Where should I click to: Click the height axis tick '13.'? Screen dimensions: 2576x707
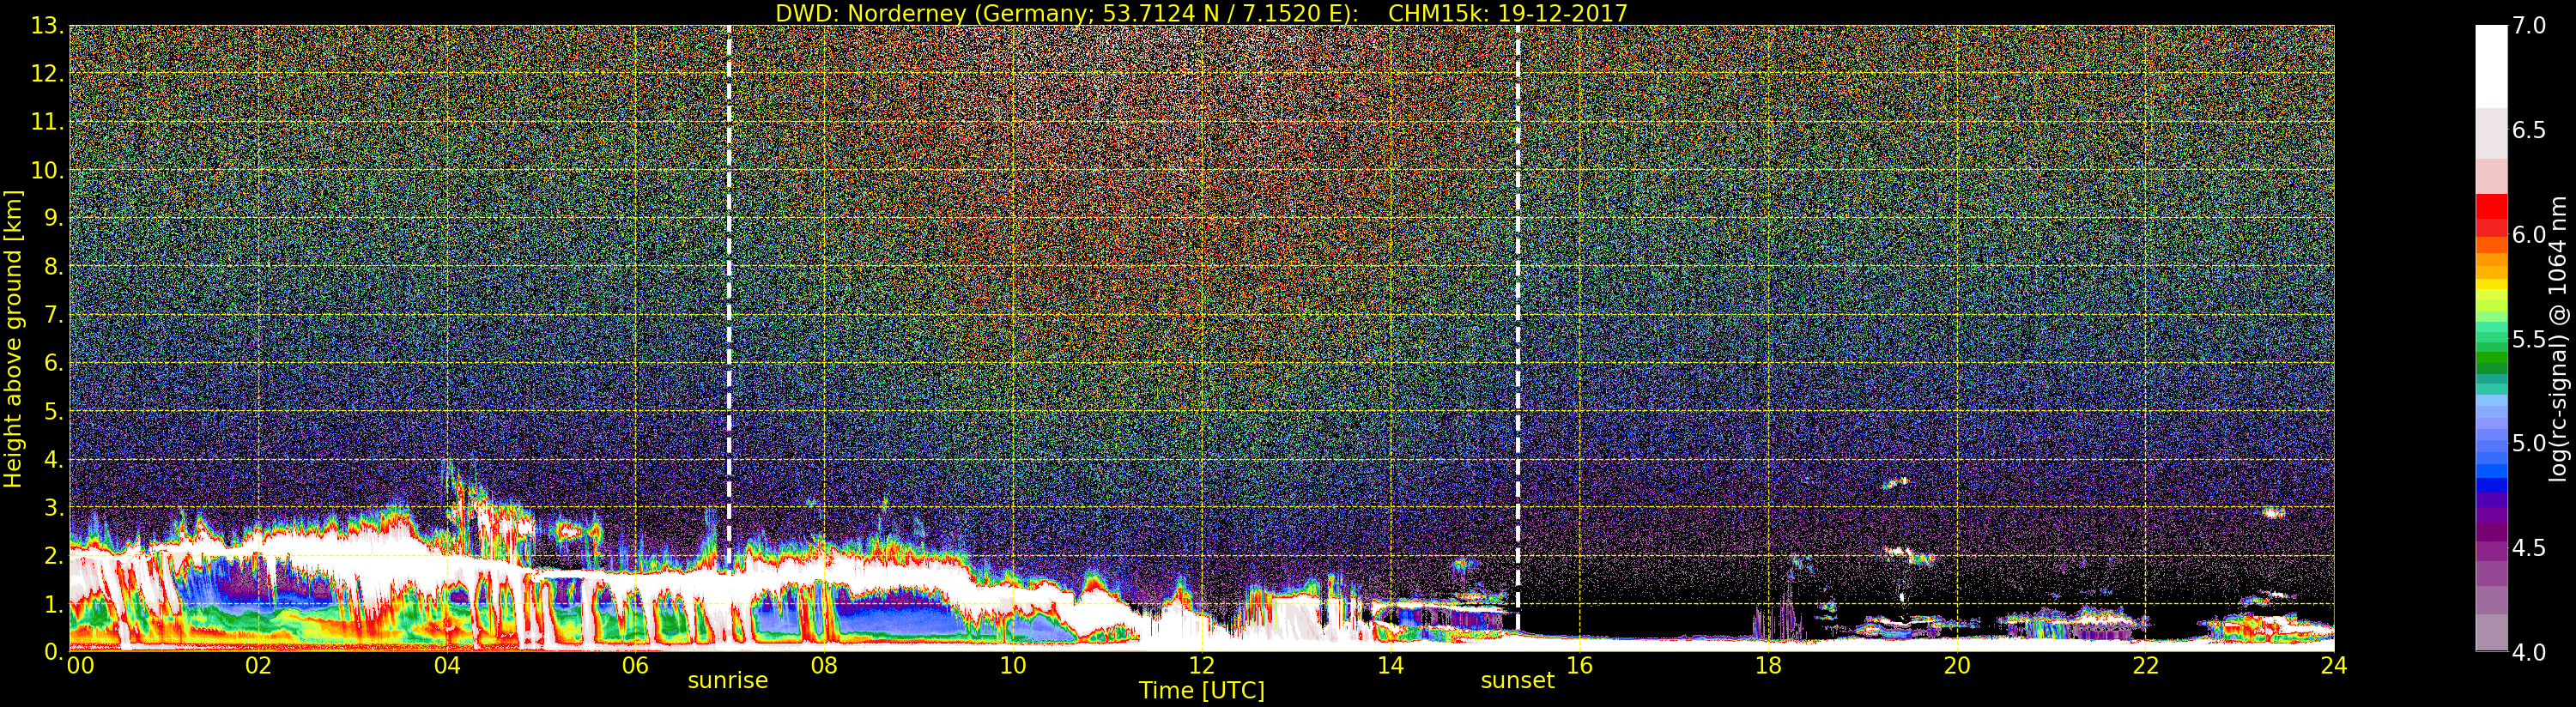(47, 26)
